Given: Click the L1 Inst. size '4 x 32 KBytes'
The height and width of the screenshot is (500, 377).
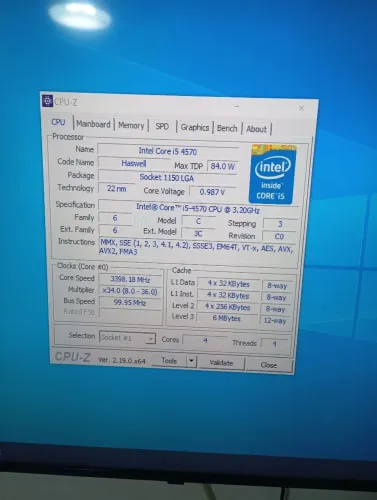Looking at the screenshot, I should pyautogui.click(x=228, y=295).
